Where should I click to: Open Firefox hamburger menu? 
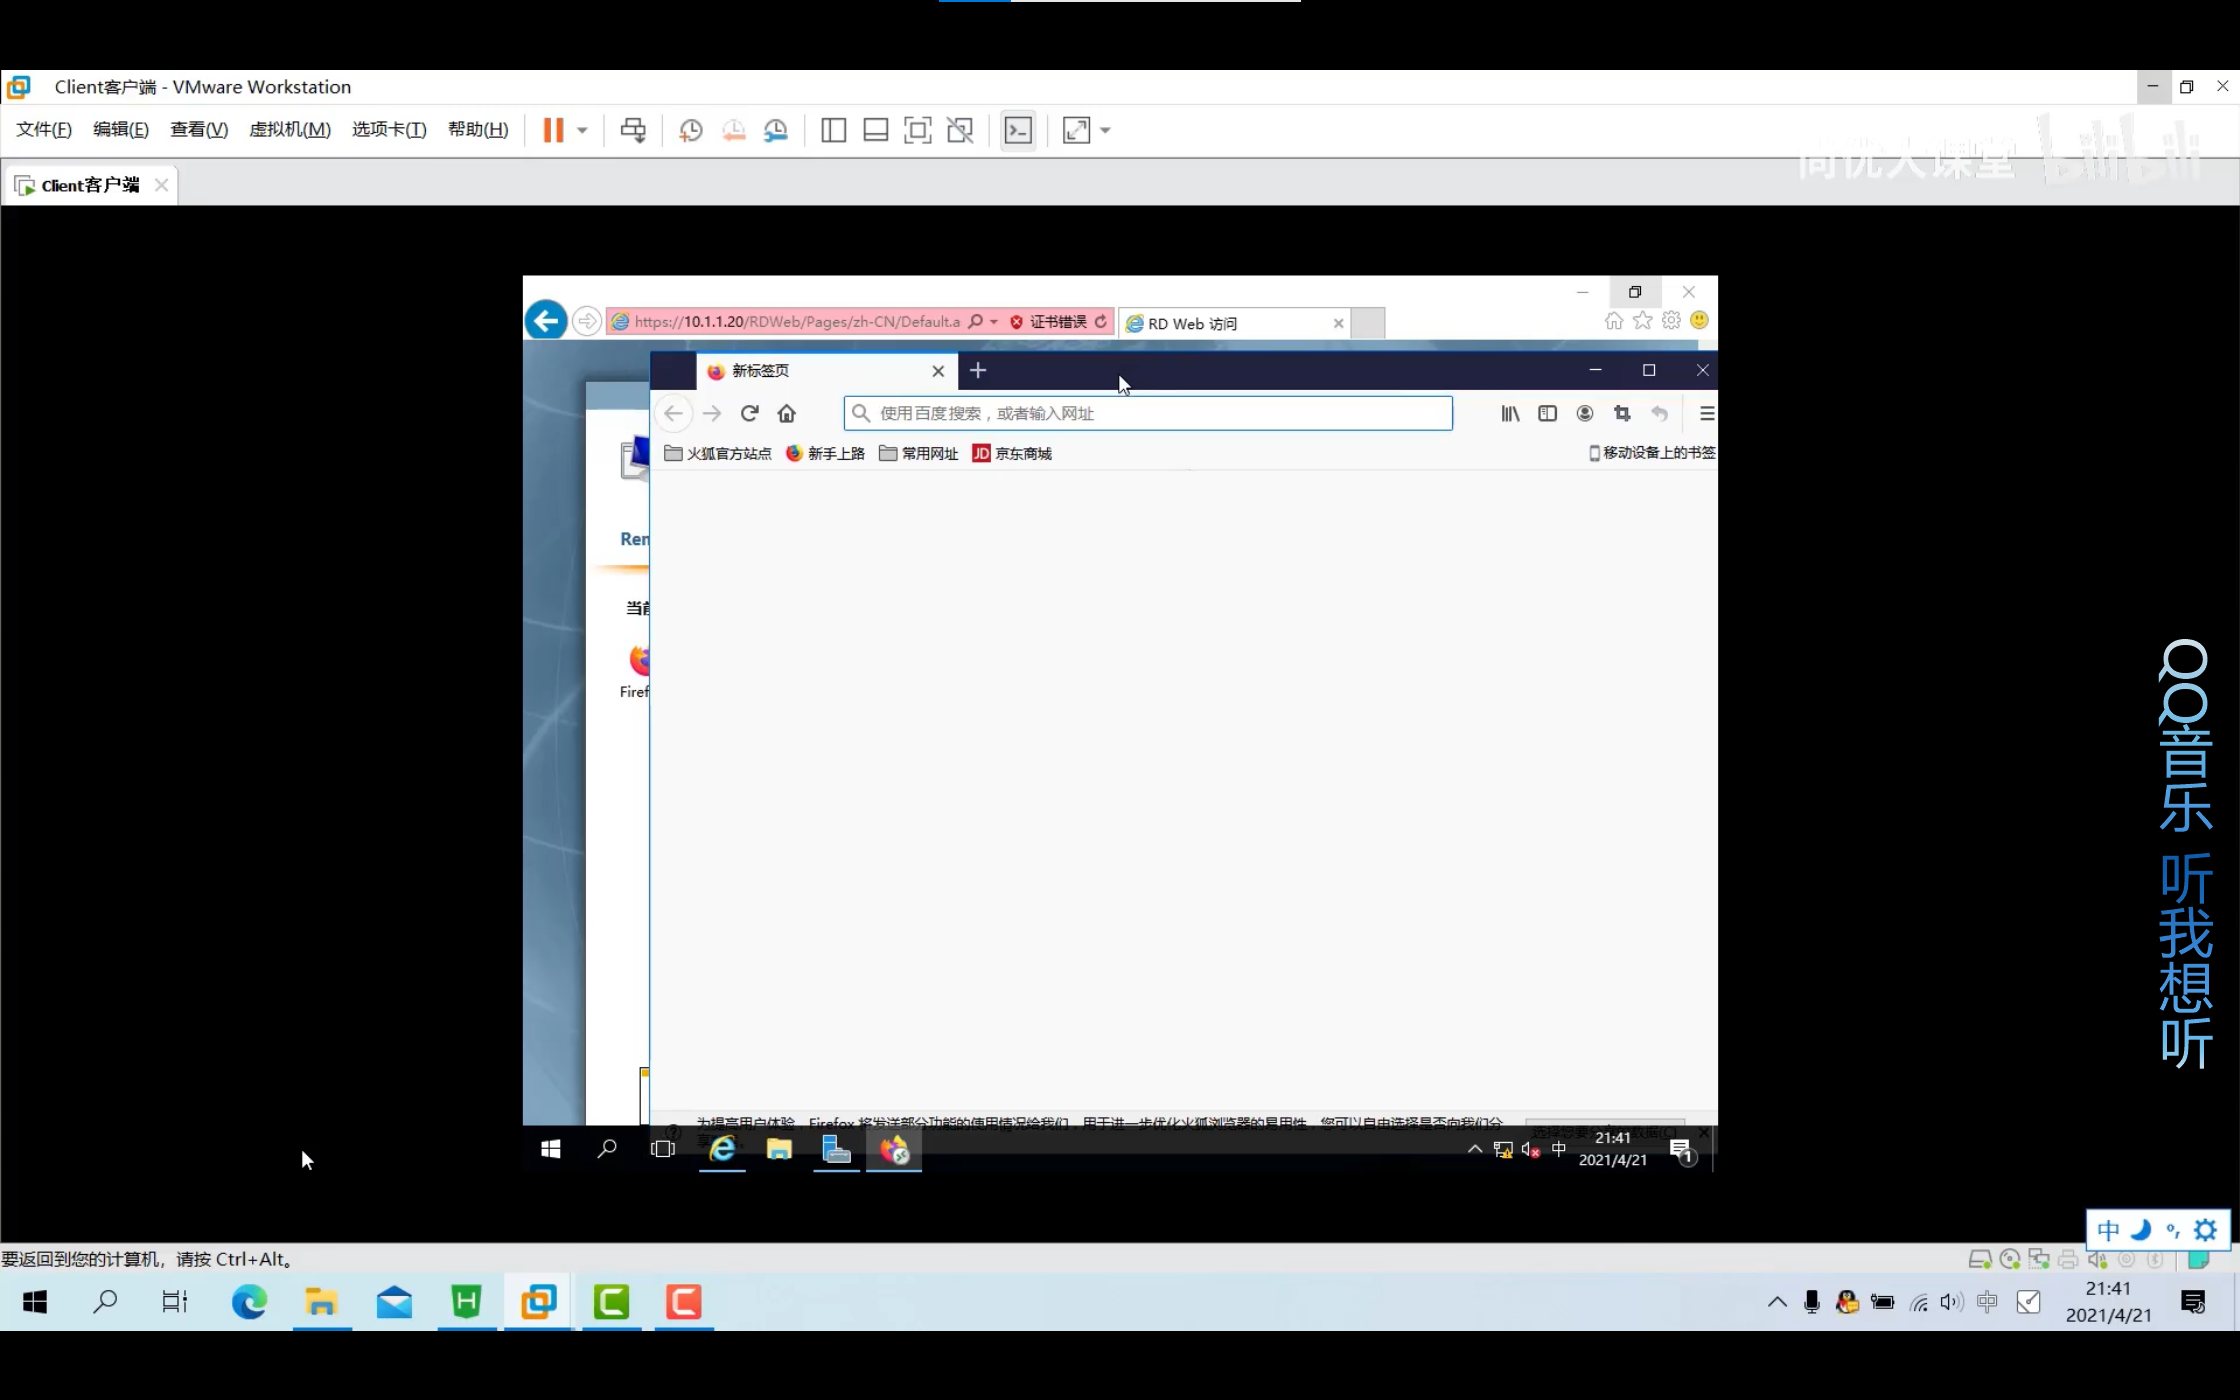[x=1706, y=413]
